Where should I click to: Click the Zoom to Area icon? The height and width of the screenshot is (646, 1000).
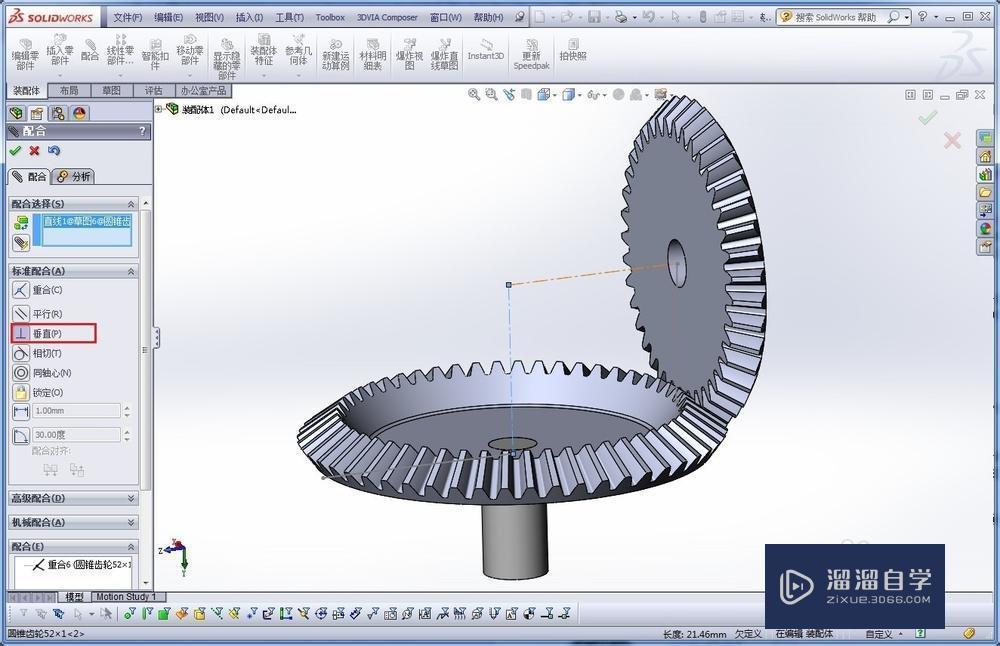point(491,94)
